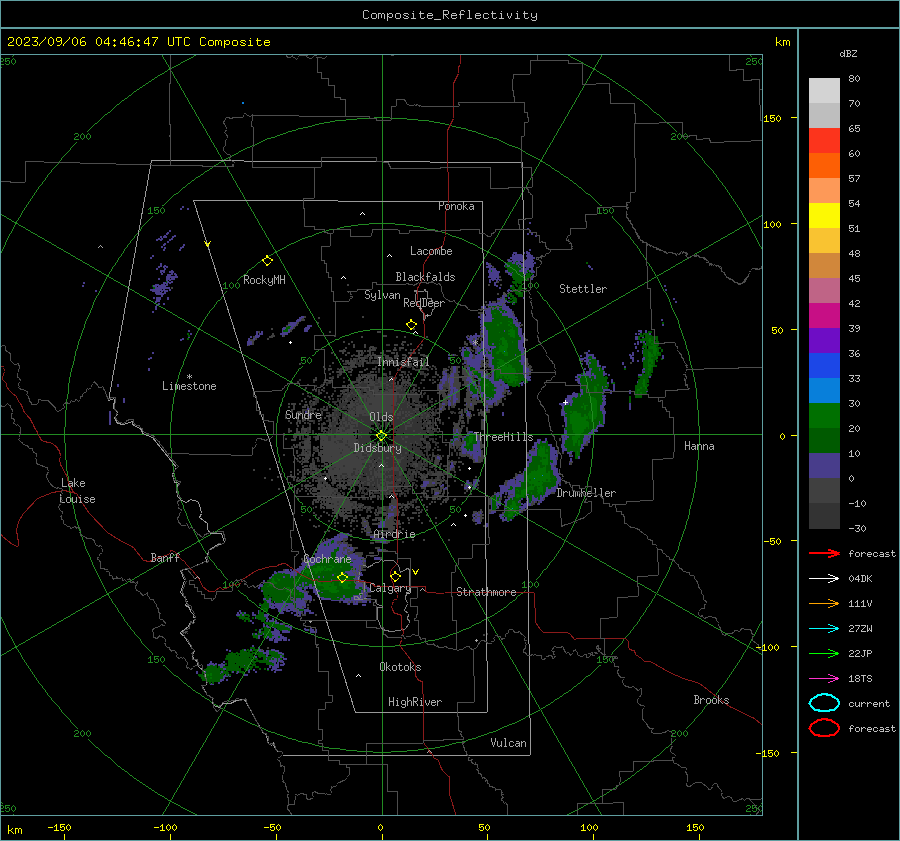900x841 pixels.
Task: Click the Cochrane city label
Action: [327, 559]
